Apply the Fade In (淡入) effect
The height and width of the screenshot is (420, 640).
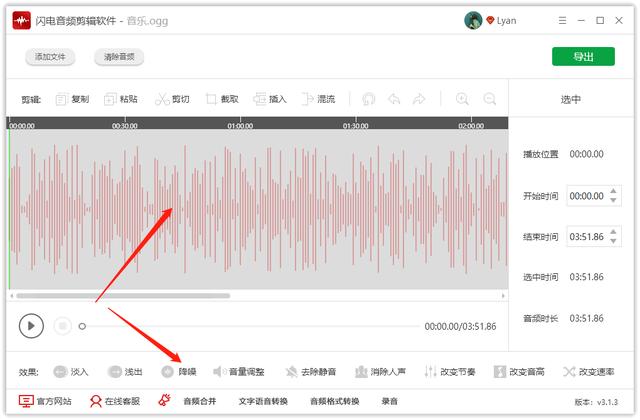(x=71, y=372)
